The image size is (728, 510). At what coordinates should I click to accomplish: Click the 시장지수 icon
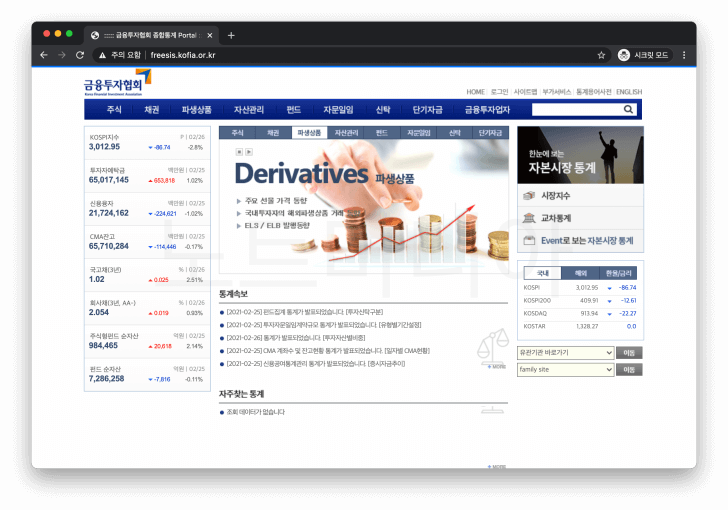pyautogui.click(x=529, y=196)
